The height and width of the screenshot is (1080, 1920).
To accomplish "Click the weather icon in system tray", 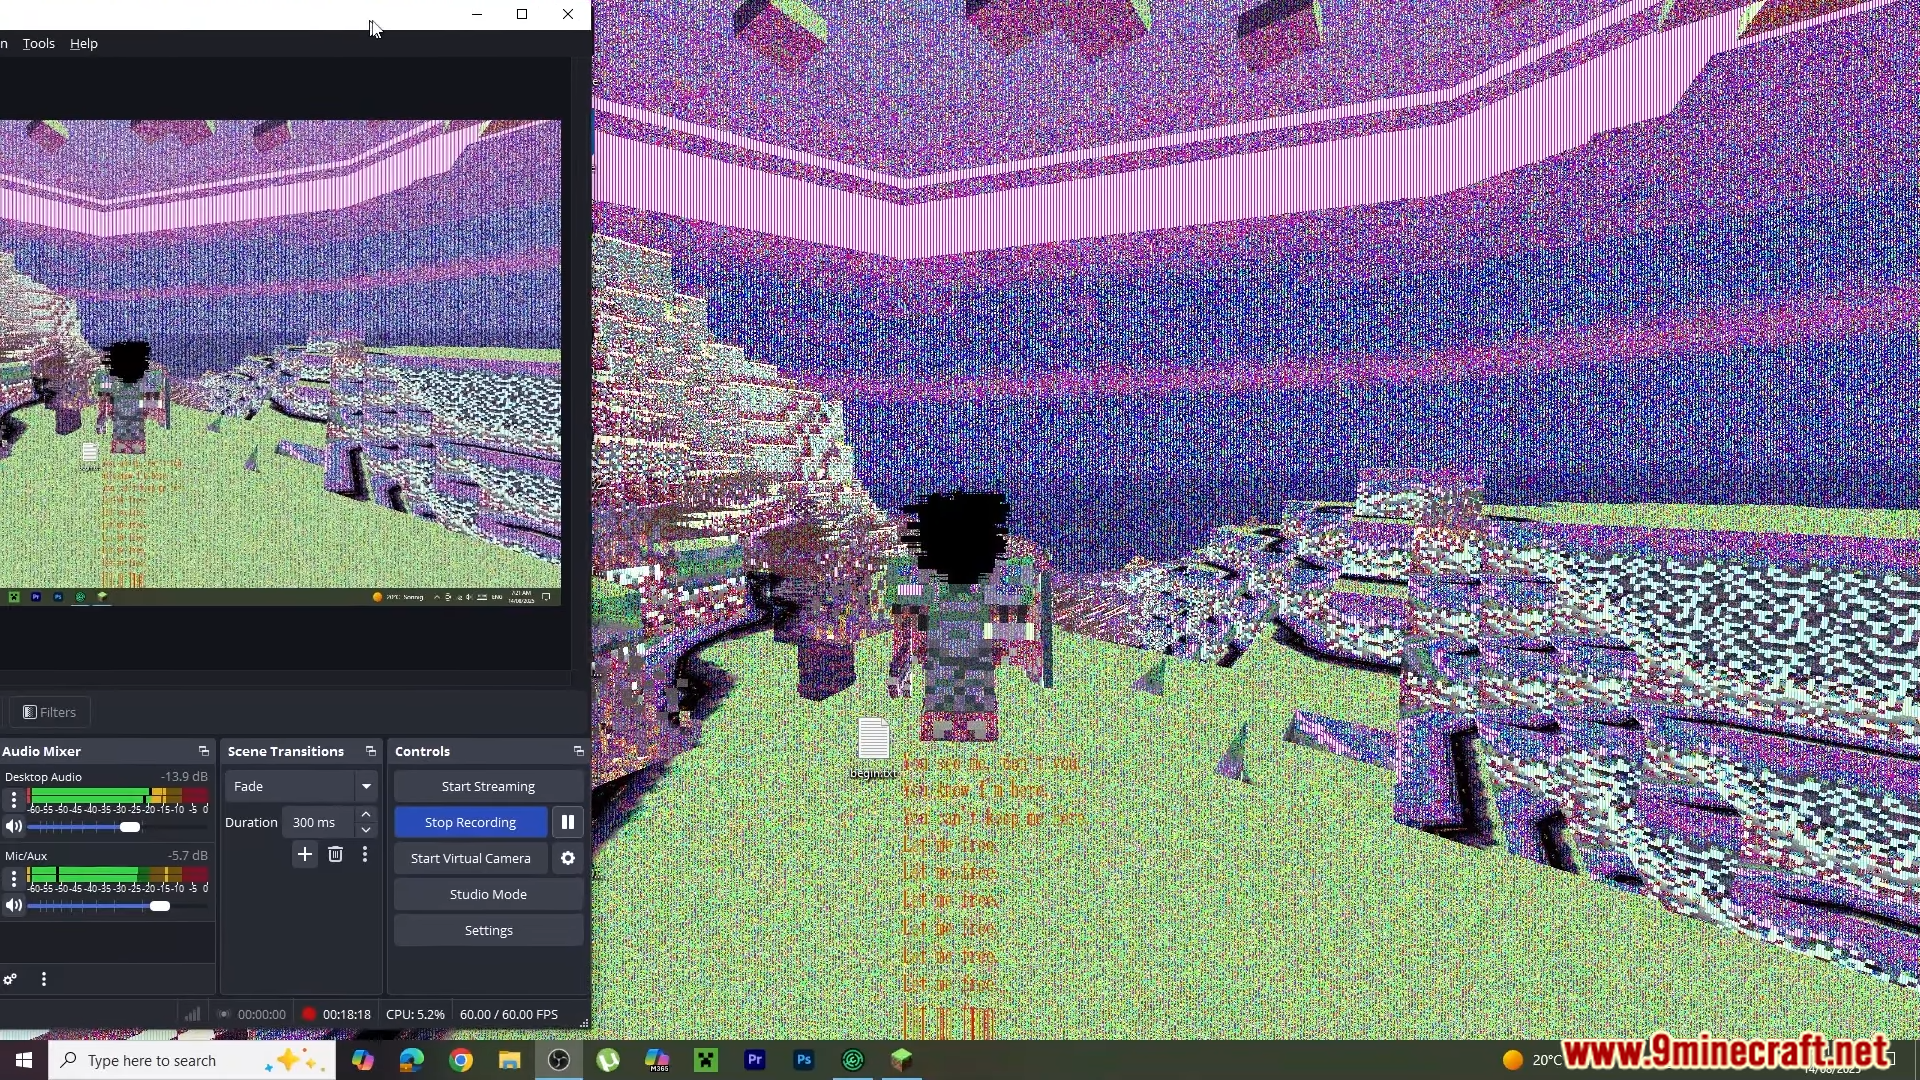I will tap(1513, 1059).
